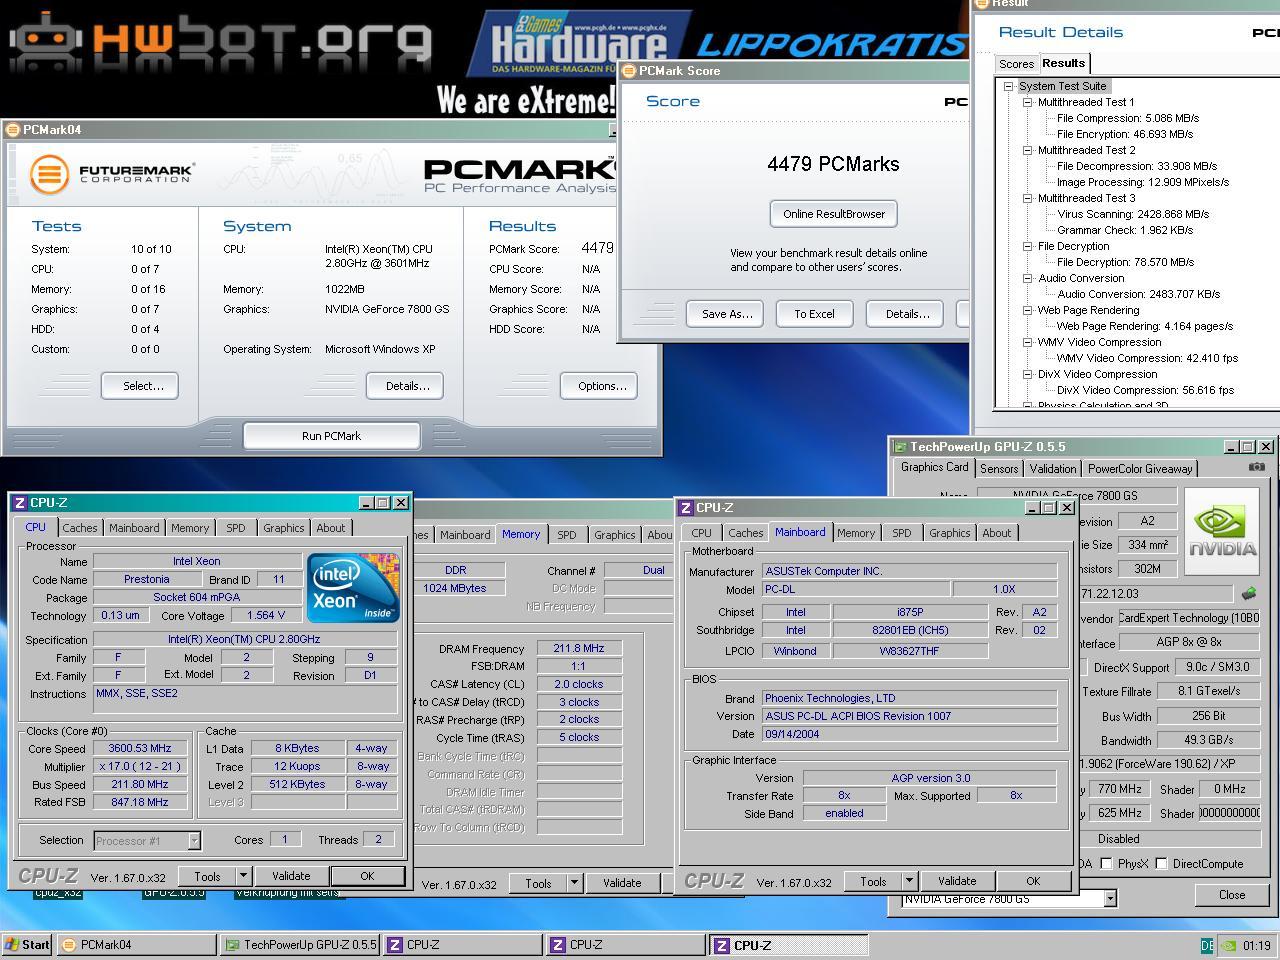Activate the third, highlighted CPU-Z taskbar item
The image size is (1280, 960).
(x=788, y=945)
